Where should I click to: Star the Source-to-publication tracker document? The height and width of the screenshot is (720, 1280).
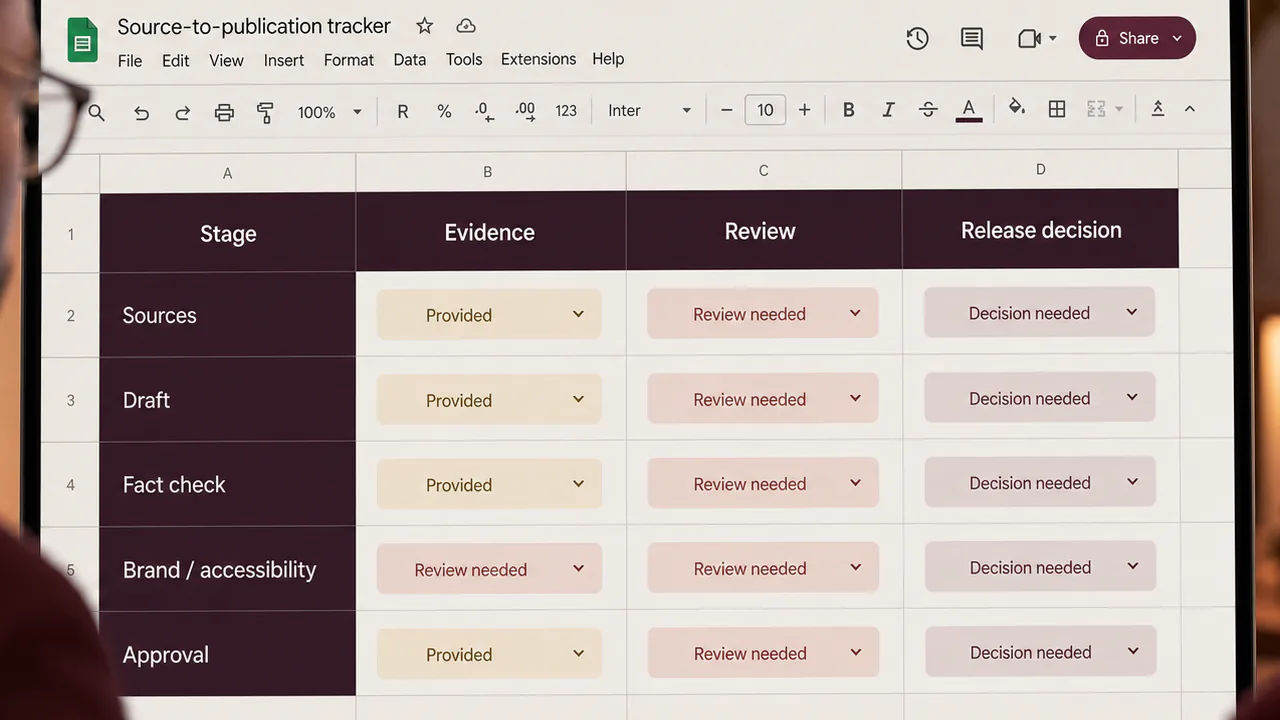pyautogui.click(x=425, y=26)
